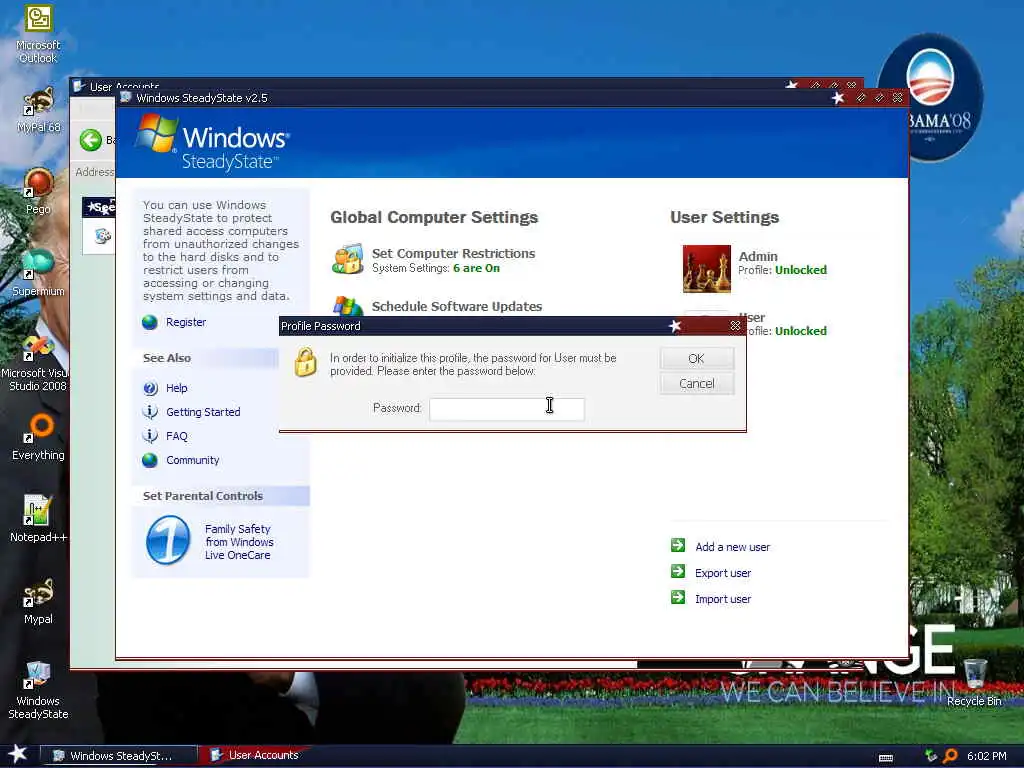
Task: Open the Admin user profile
Action: click(x=758, y=257)
